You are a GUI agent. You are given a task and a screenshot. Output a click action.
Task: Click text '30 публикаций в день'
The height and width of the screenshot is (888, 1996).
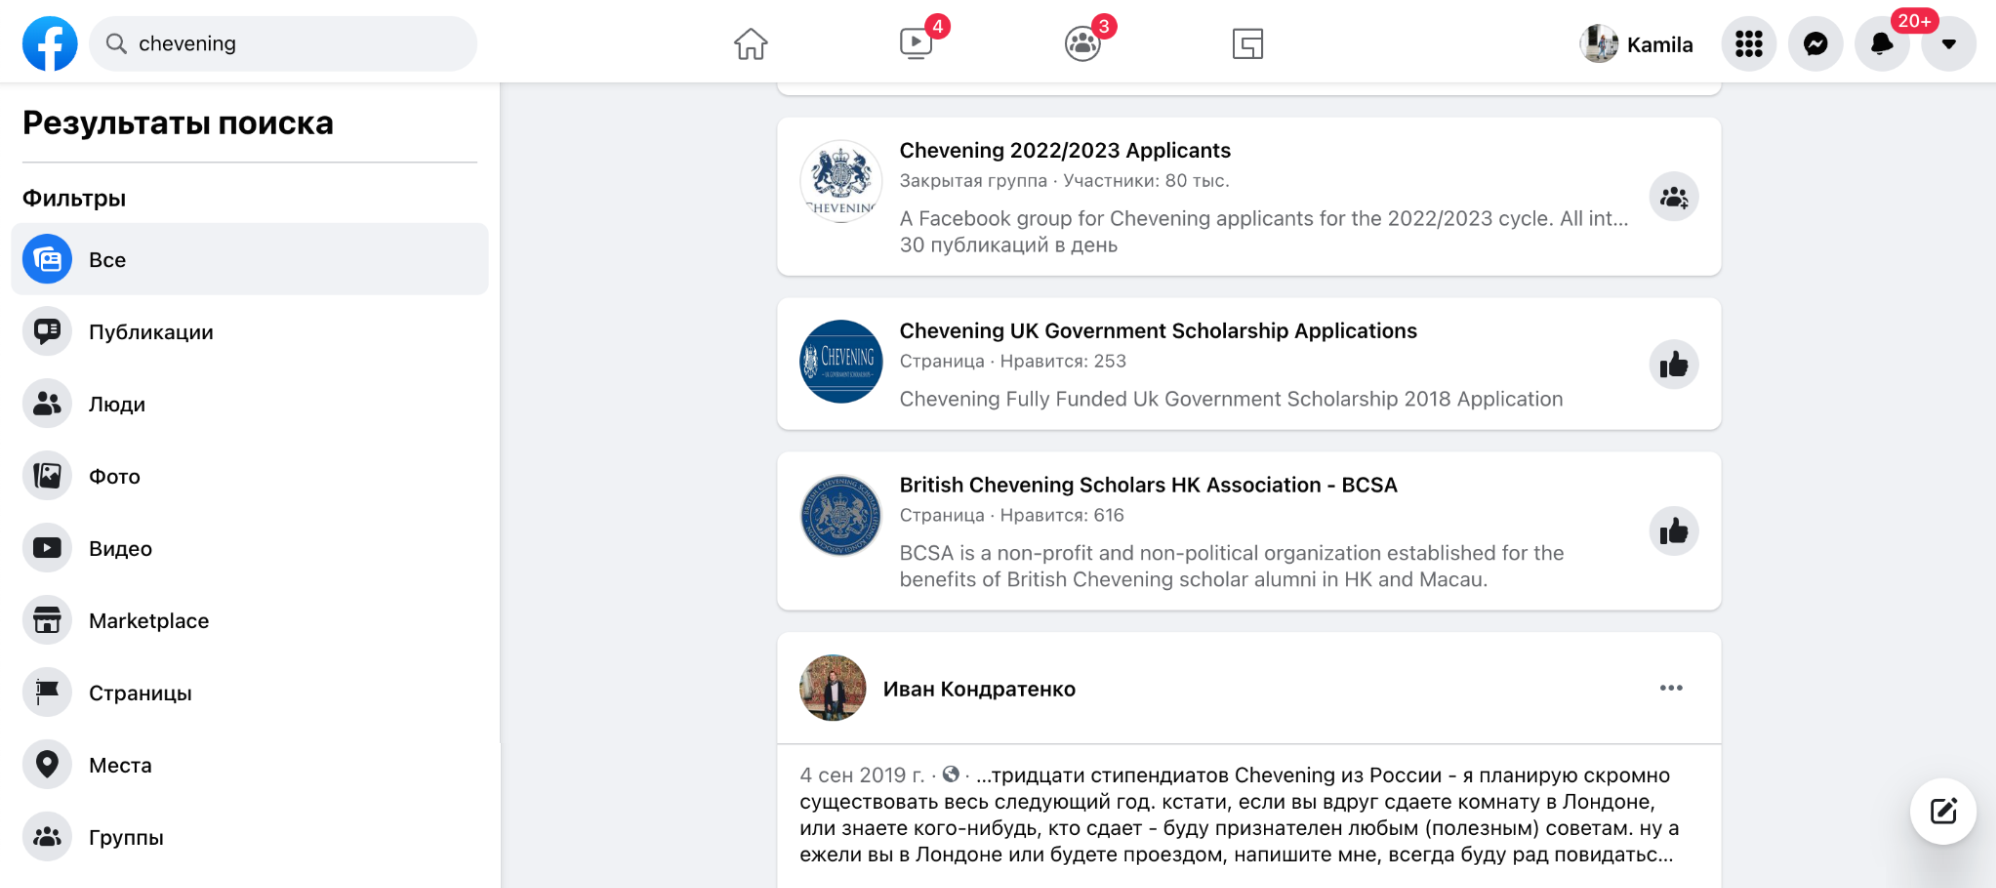pyautogui.click(x=1008, y=245)
